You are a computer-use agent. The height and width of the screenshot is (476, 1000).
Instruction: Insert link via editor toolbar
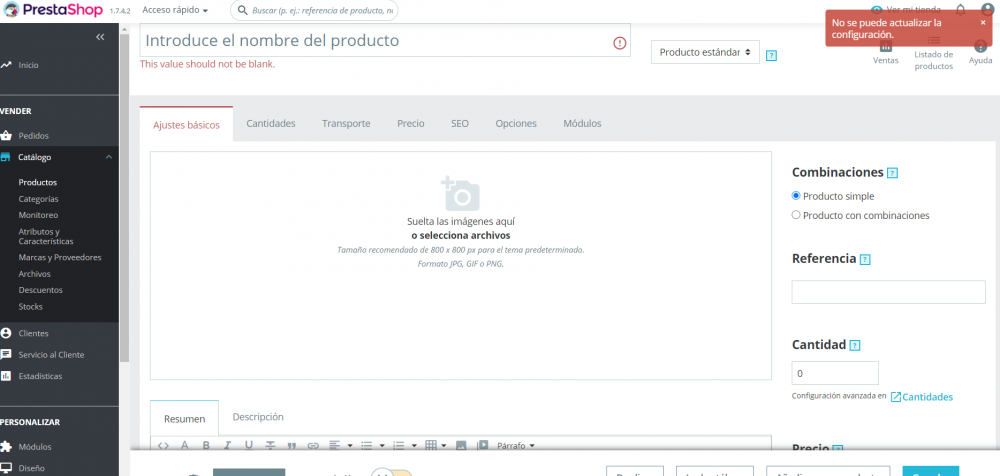pyautogui.click(x=313, y=445)
